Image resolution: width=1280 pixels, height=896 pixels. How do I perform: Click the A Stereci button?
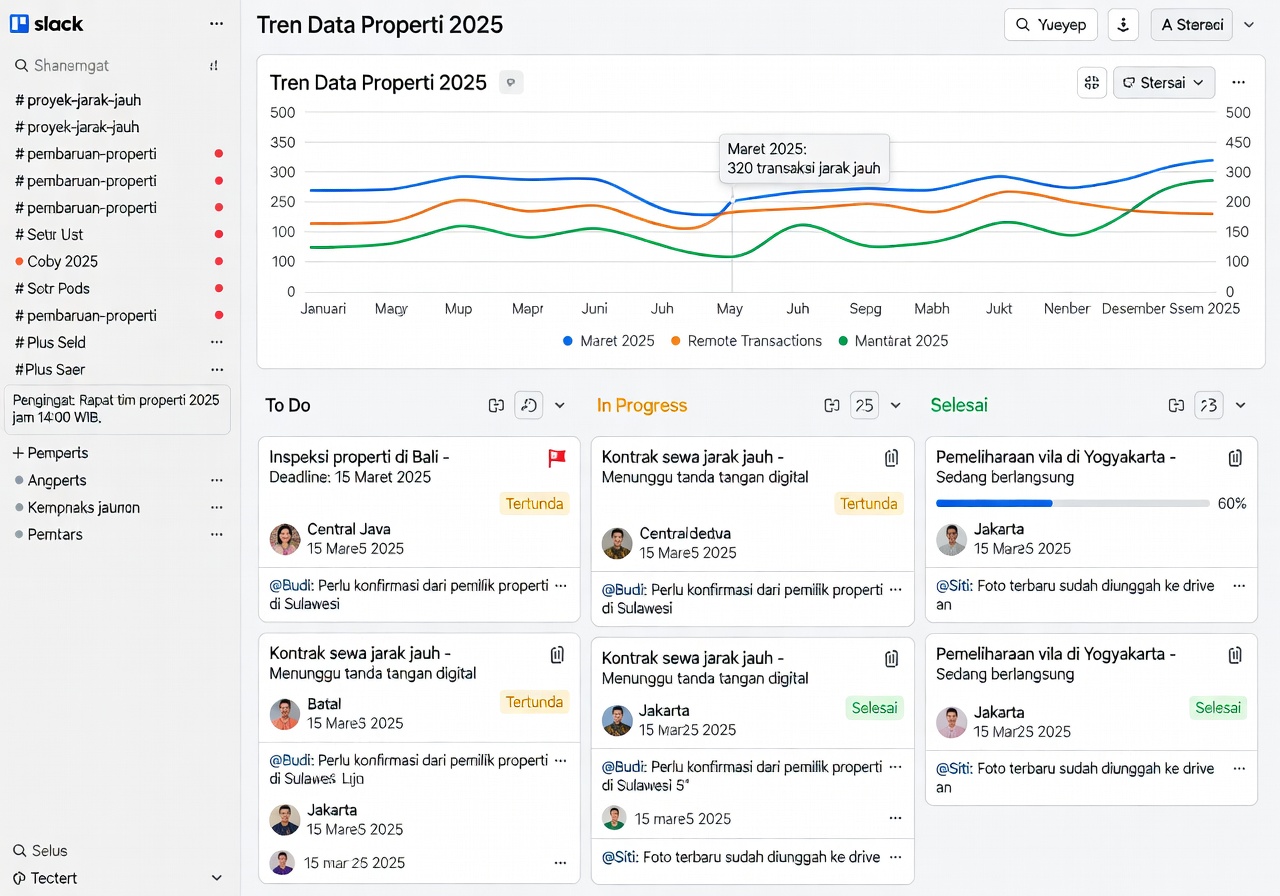point(1192,25)
